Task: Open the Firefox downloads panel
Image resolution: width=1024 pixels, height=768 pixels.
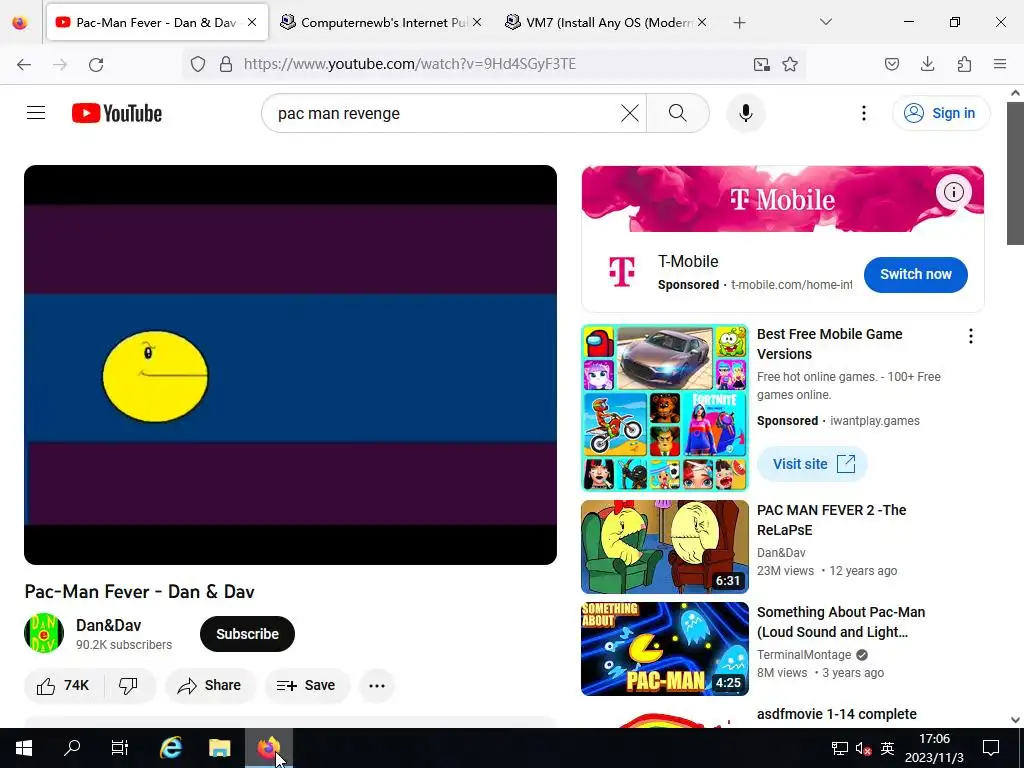Action: coord(927,64)
